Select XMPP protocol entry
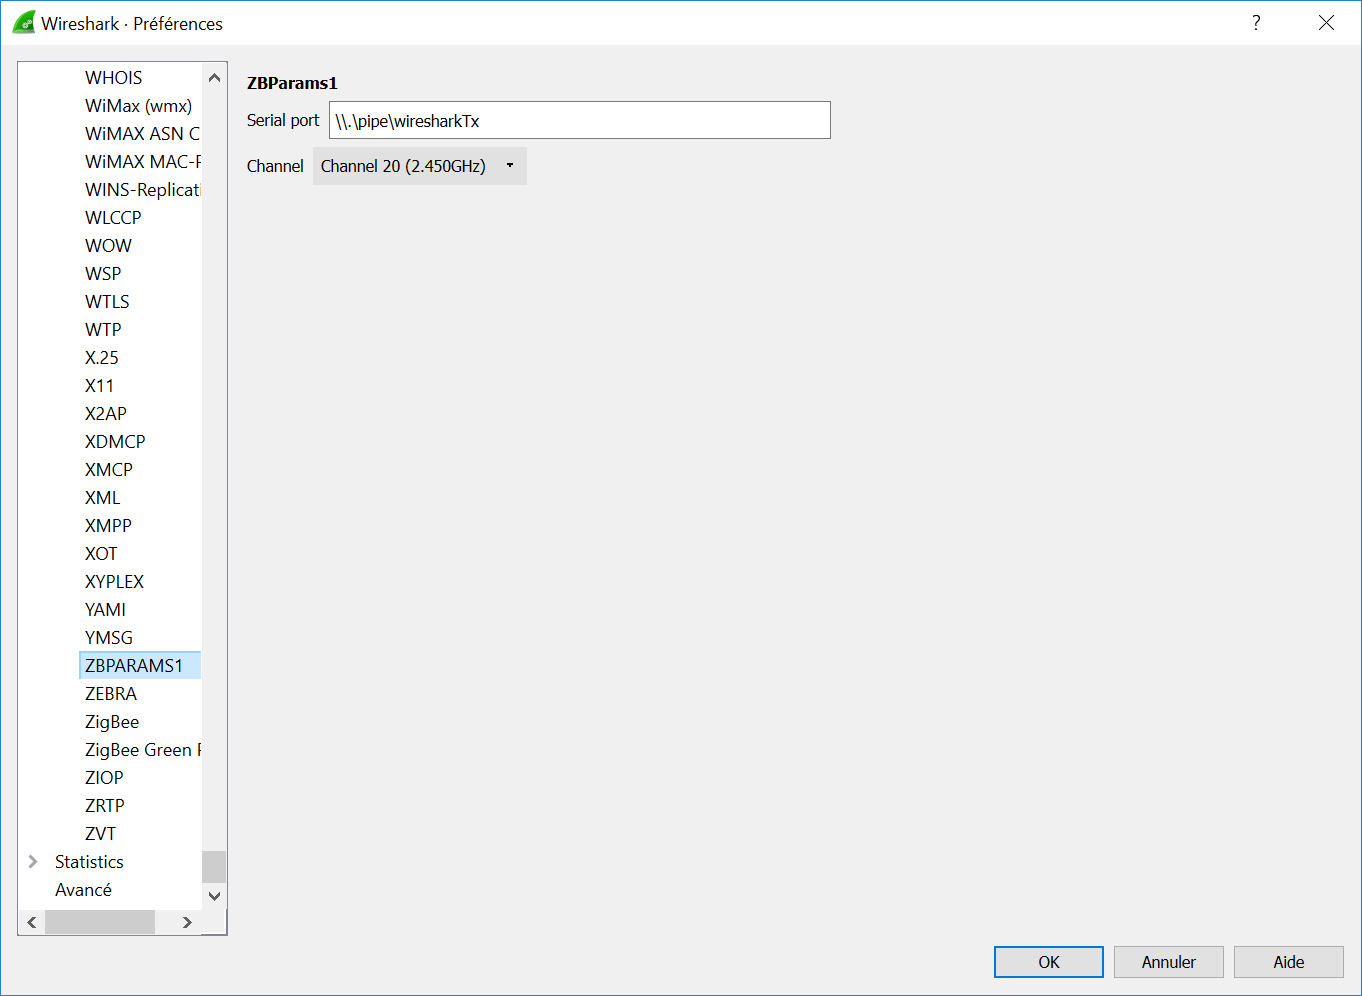Viewport: 1362px width, 996px height. click(108, 526)
